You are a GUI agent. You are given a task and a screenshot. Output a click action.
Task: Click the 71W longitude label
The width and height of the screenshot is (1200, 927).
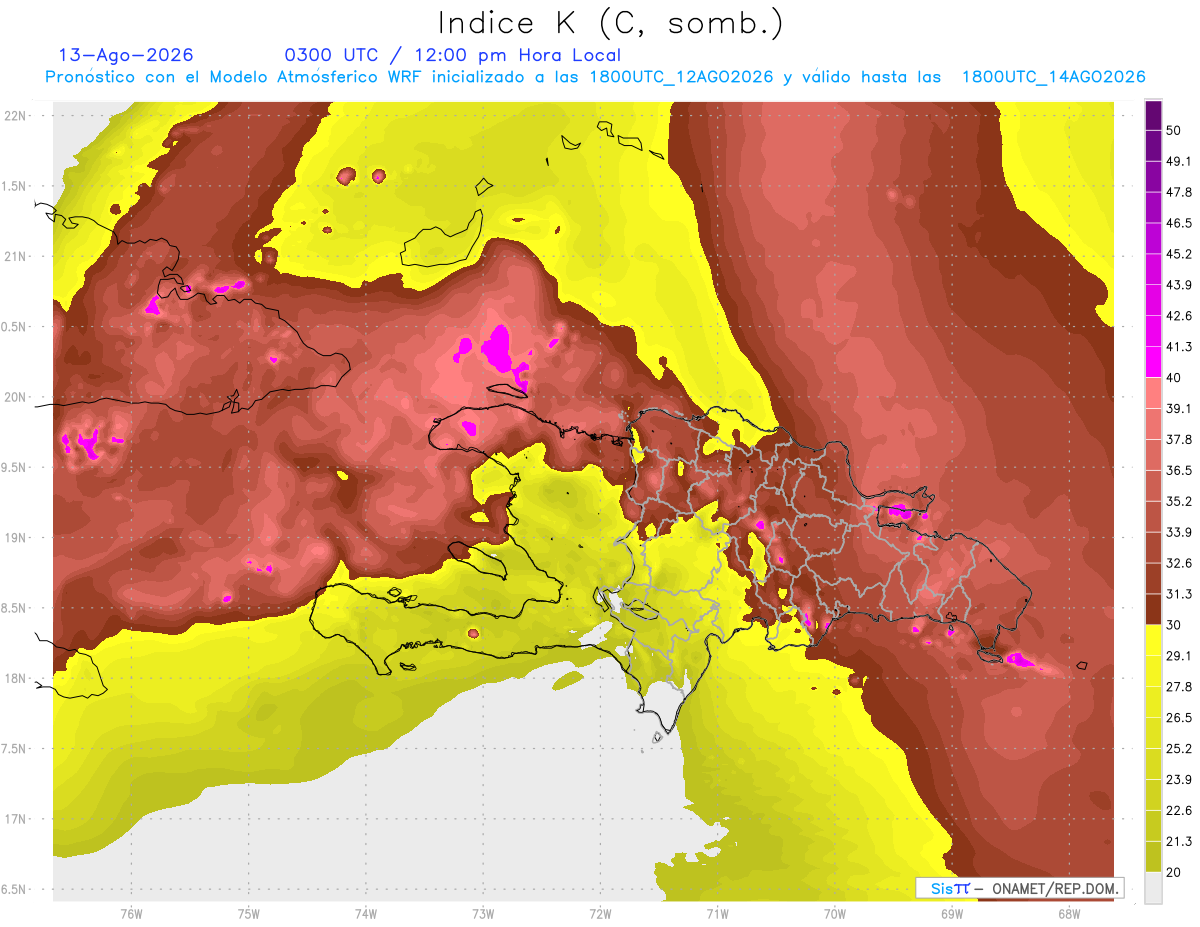pos(717,913)
